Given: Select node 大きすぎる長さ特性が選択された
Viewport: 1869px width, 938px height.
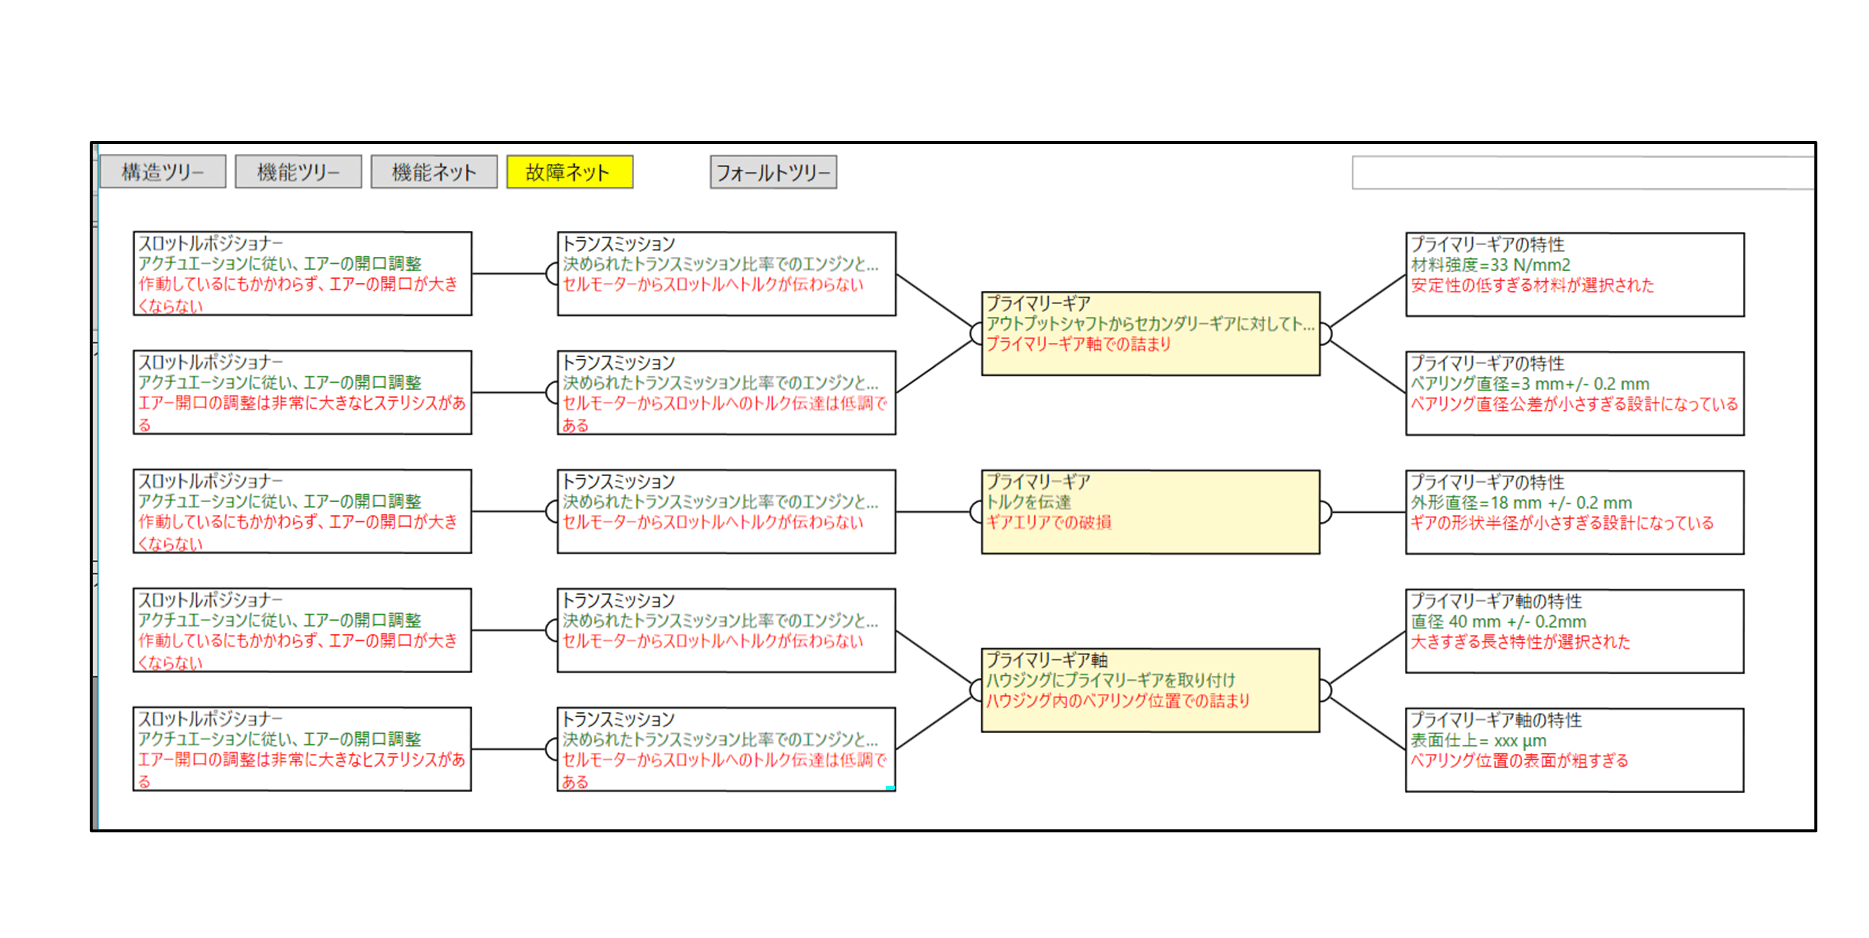Looking at the screenshot, I should [1575, 632].
